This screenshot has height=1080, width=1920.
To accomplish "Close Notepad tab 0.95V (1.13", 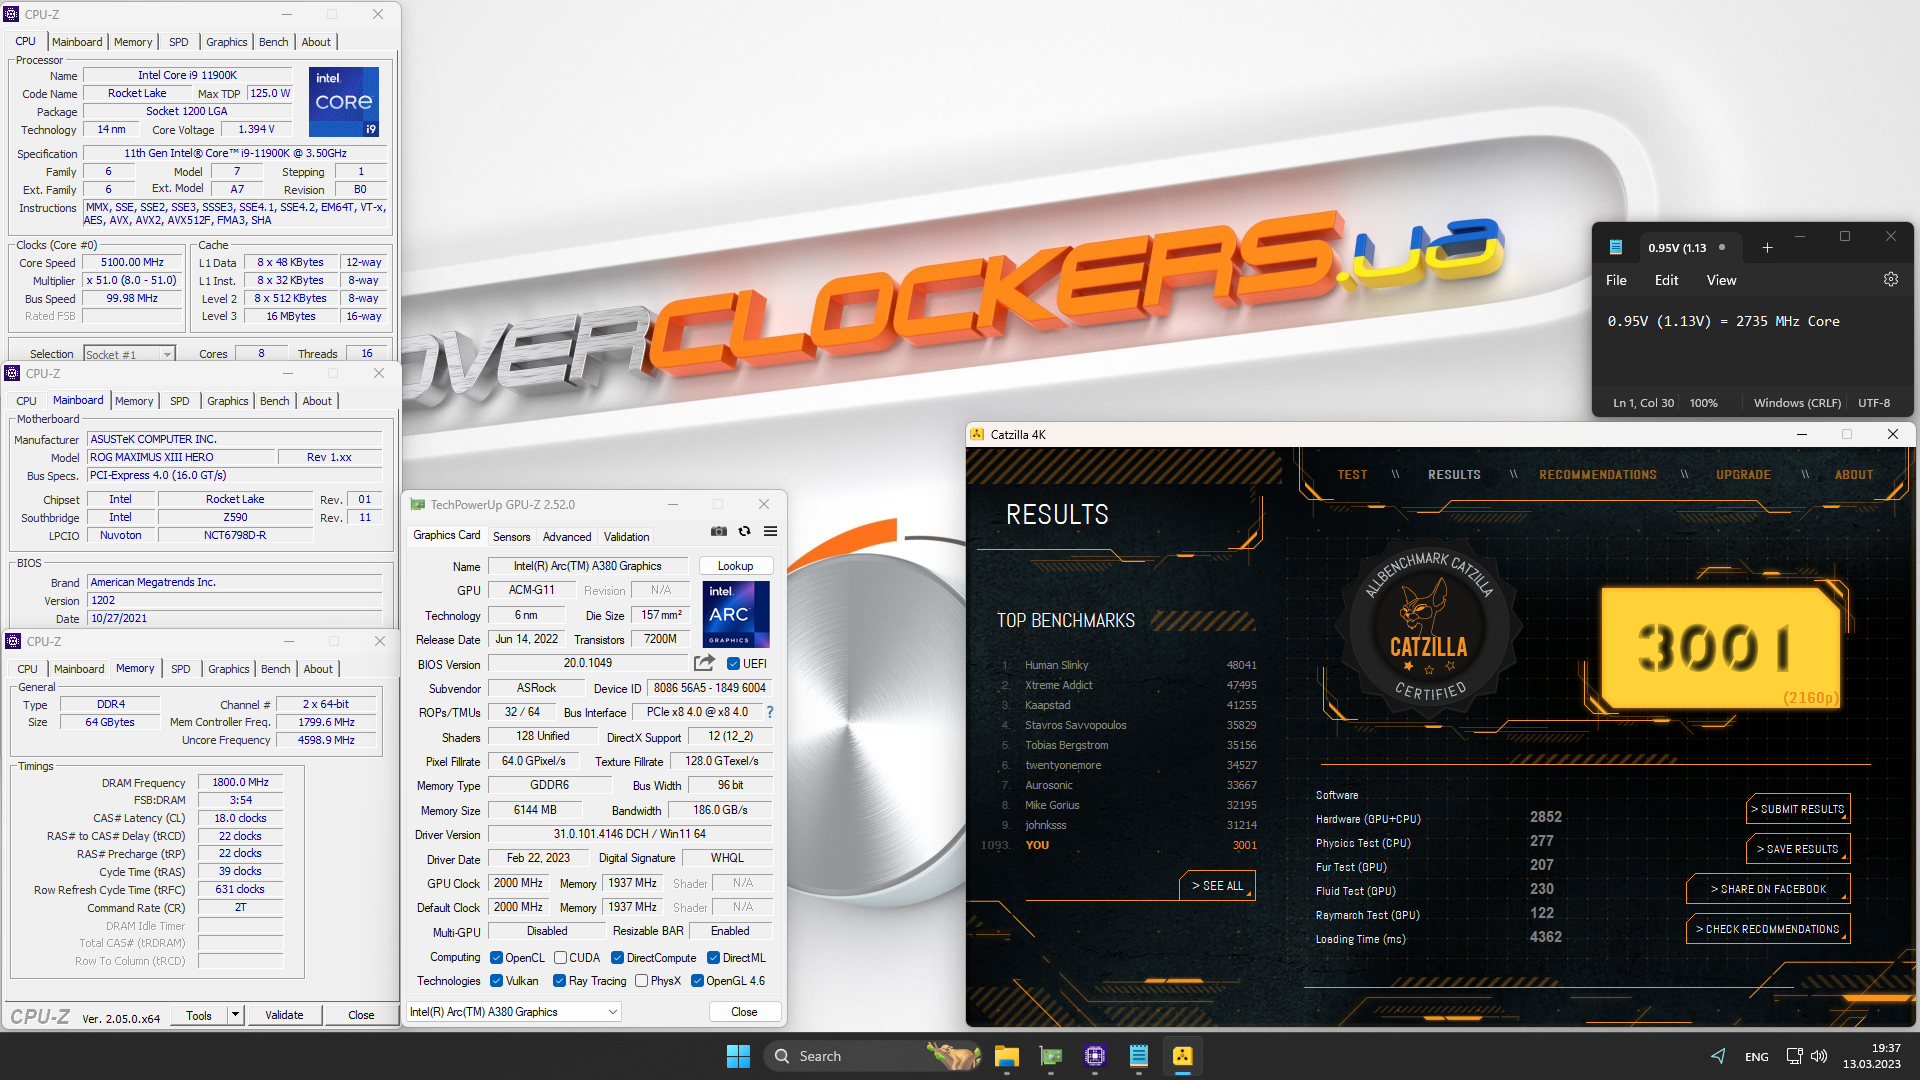I will (x=1721, y=247).
